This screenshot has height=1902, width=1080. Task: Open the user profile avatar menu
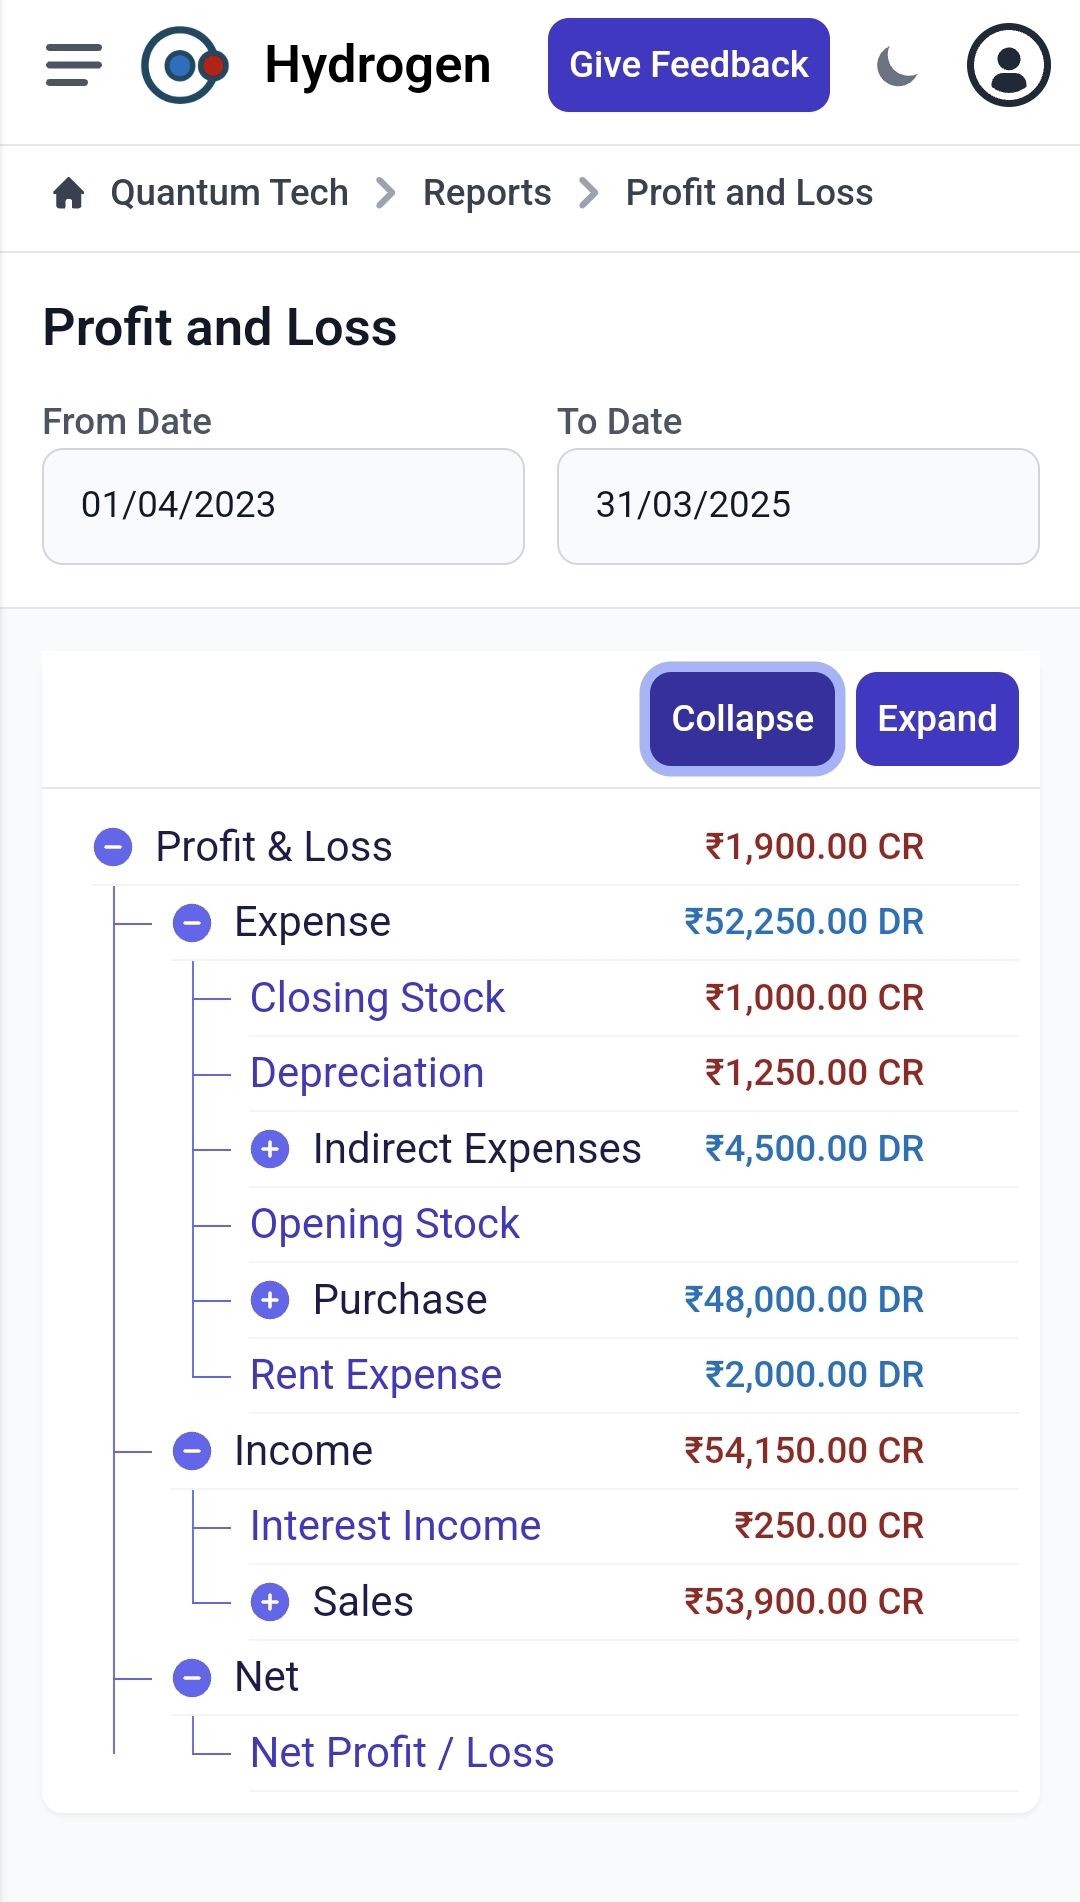point(1008,66)
